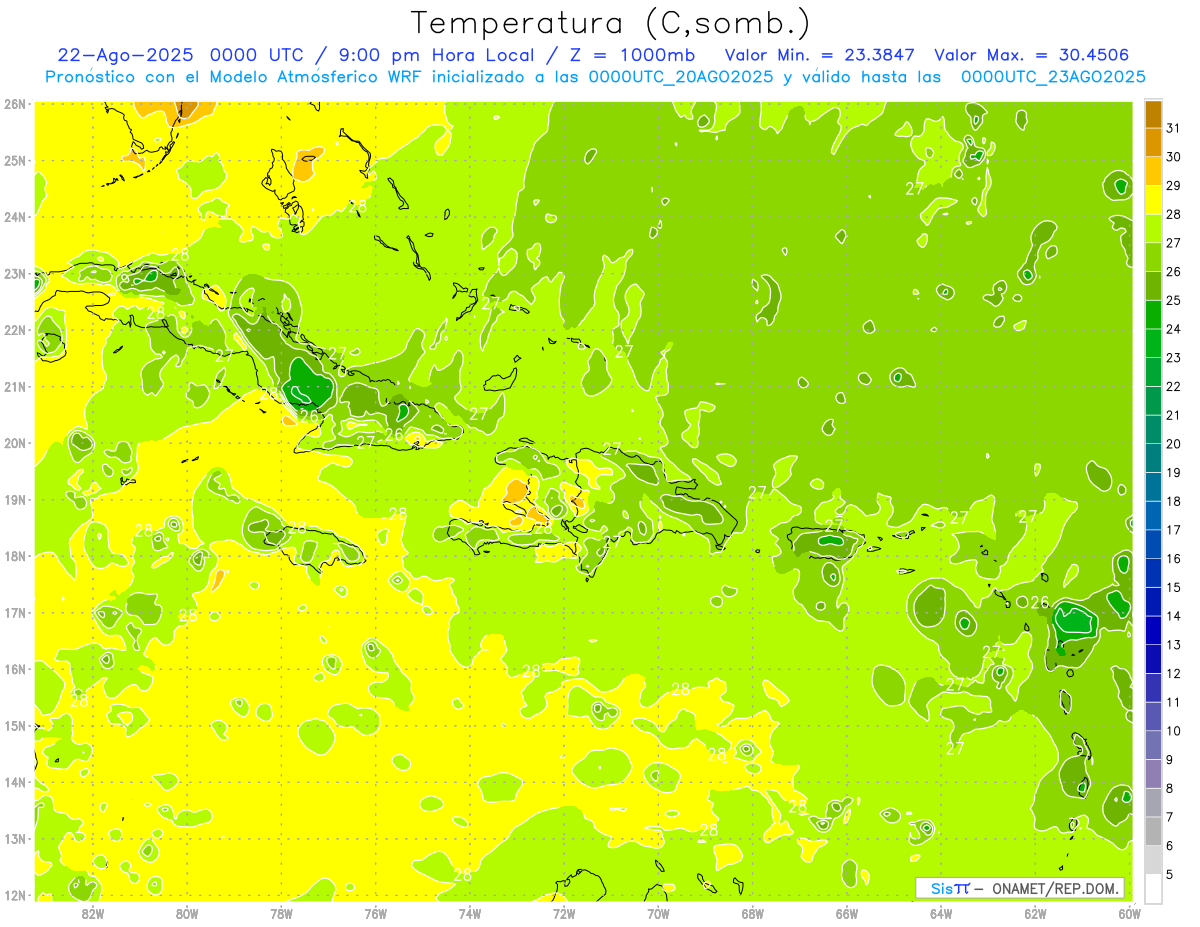Pick the dark green color scale segment between 24 and 25
Viewport: 1200px width, 927px height.
pyautogui.click(x=1153, y=315)
